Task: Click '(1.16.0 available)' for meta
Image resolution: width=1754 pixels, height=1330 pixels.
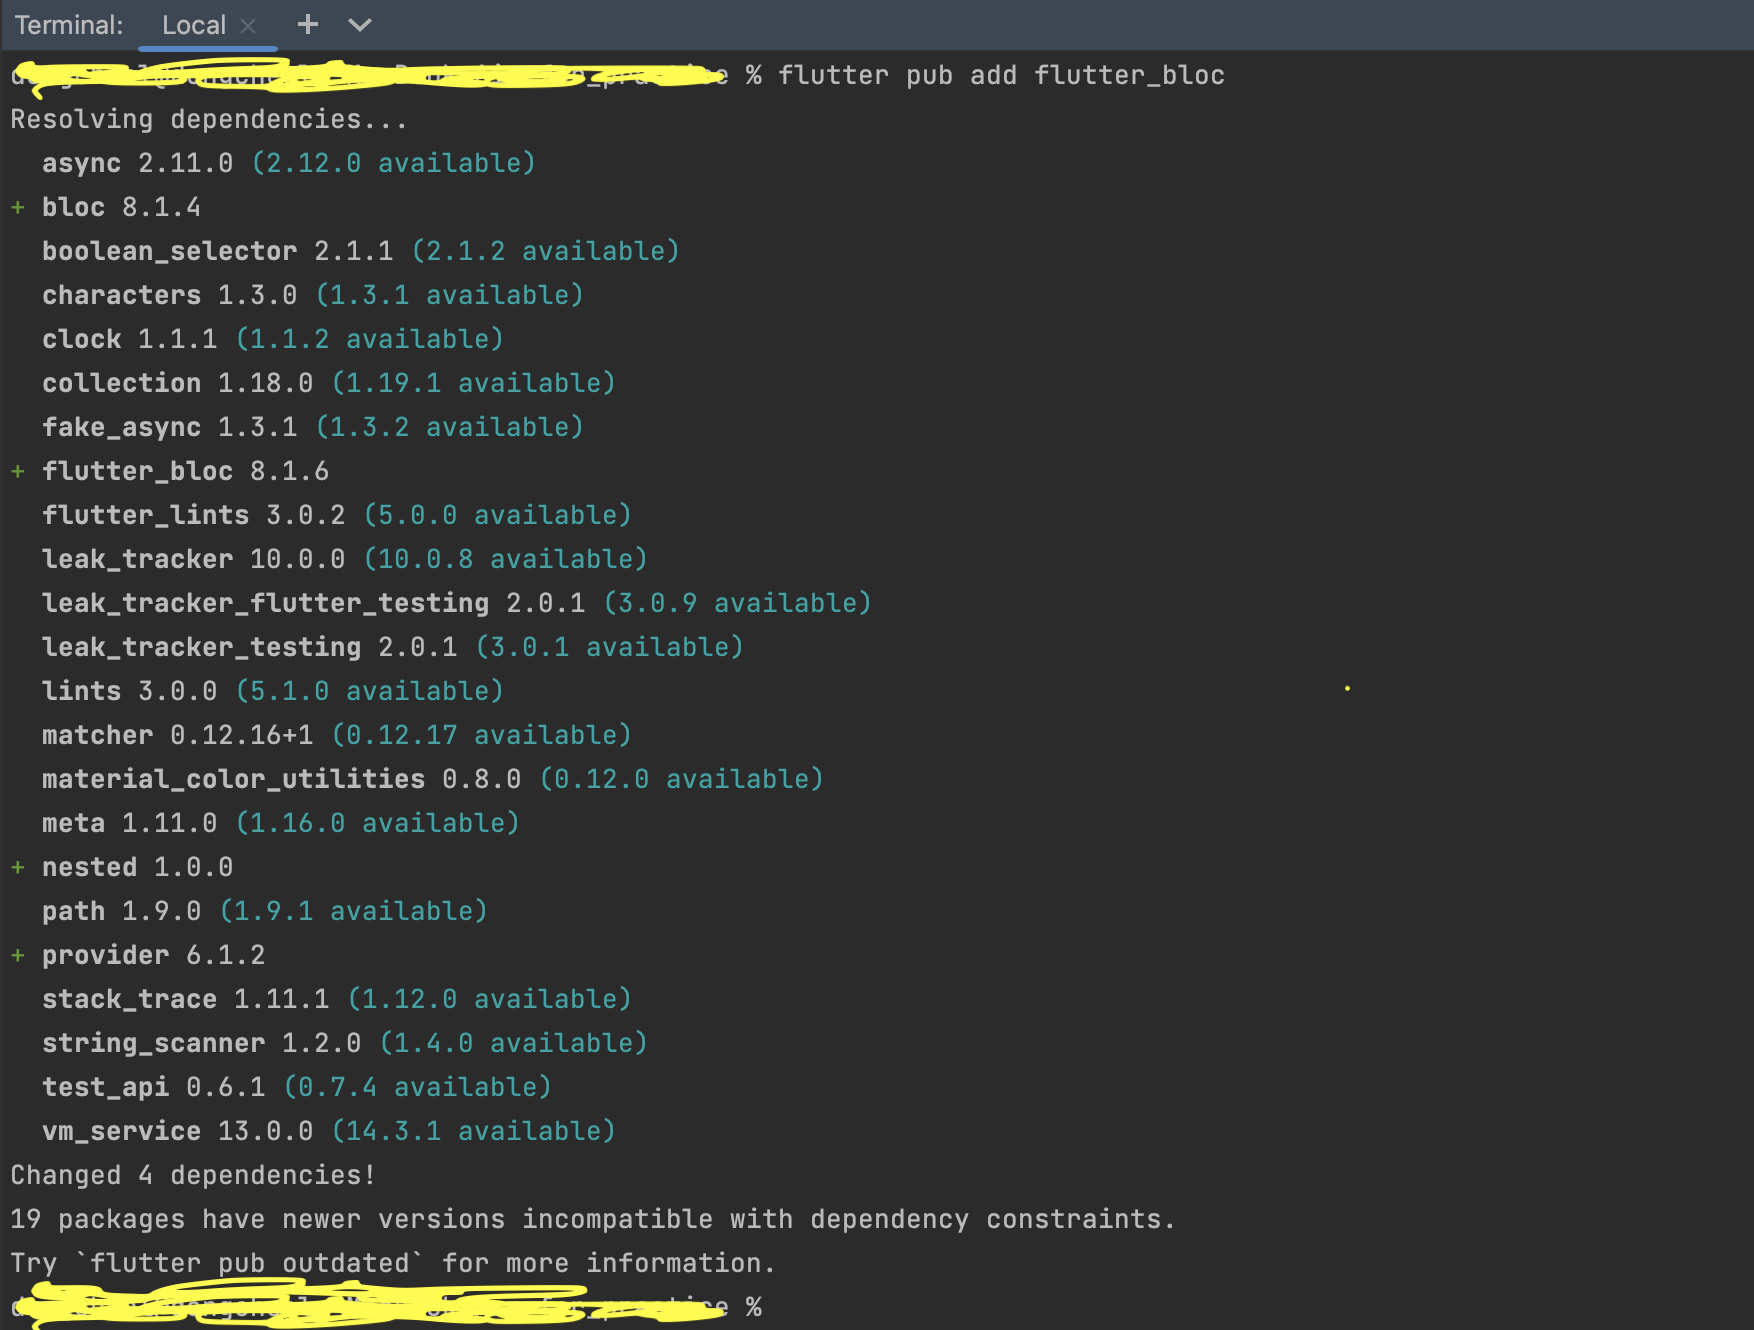Action: coord(377,823)
